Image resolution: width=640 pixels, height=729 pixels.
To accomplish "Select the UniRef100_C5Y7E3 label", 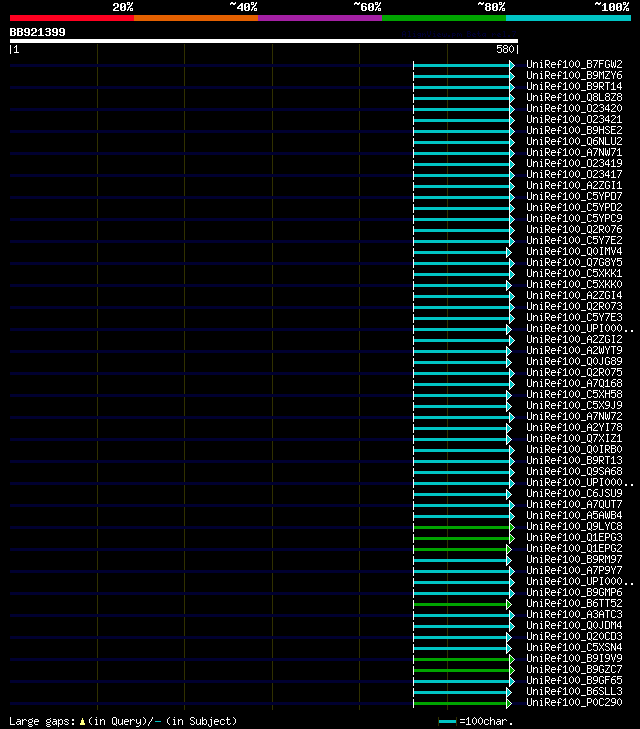I will click(574, 318).
